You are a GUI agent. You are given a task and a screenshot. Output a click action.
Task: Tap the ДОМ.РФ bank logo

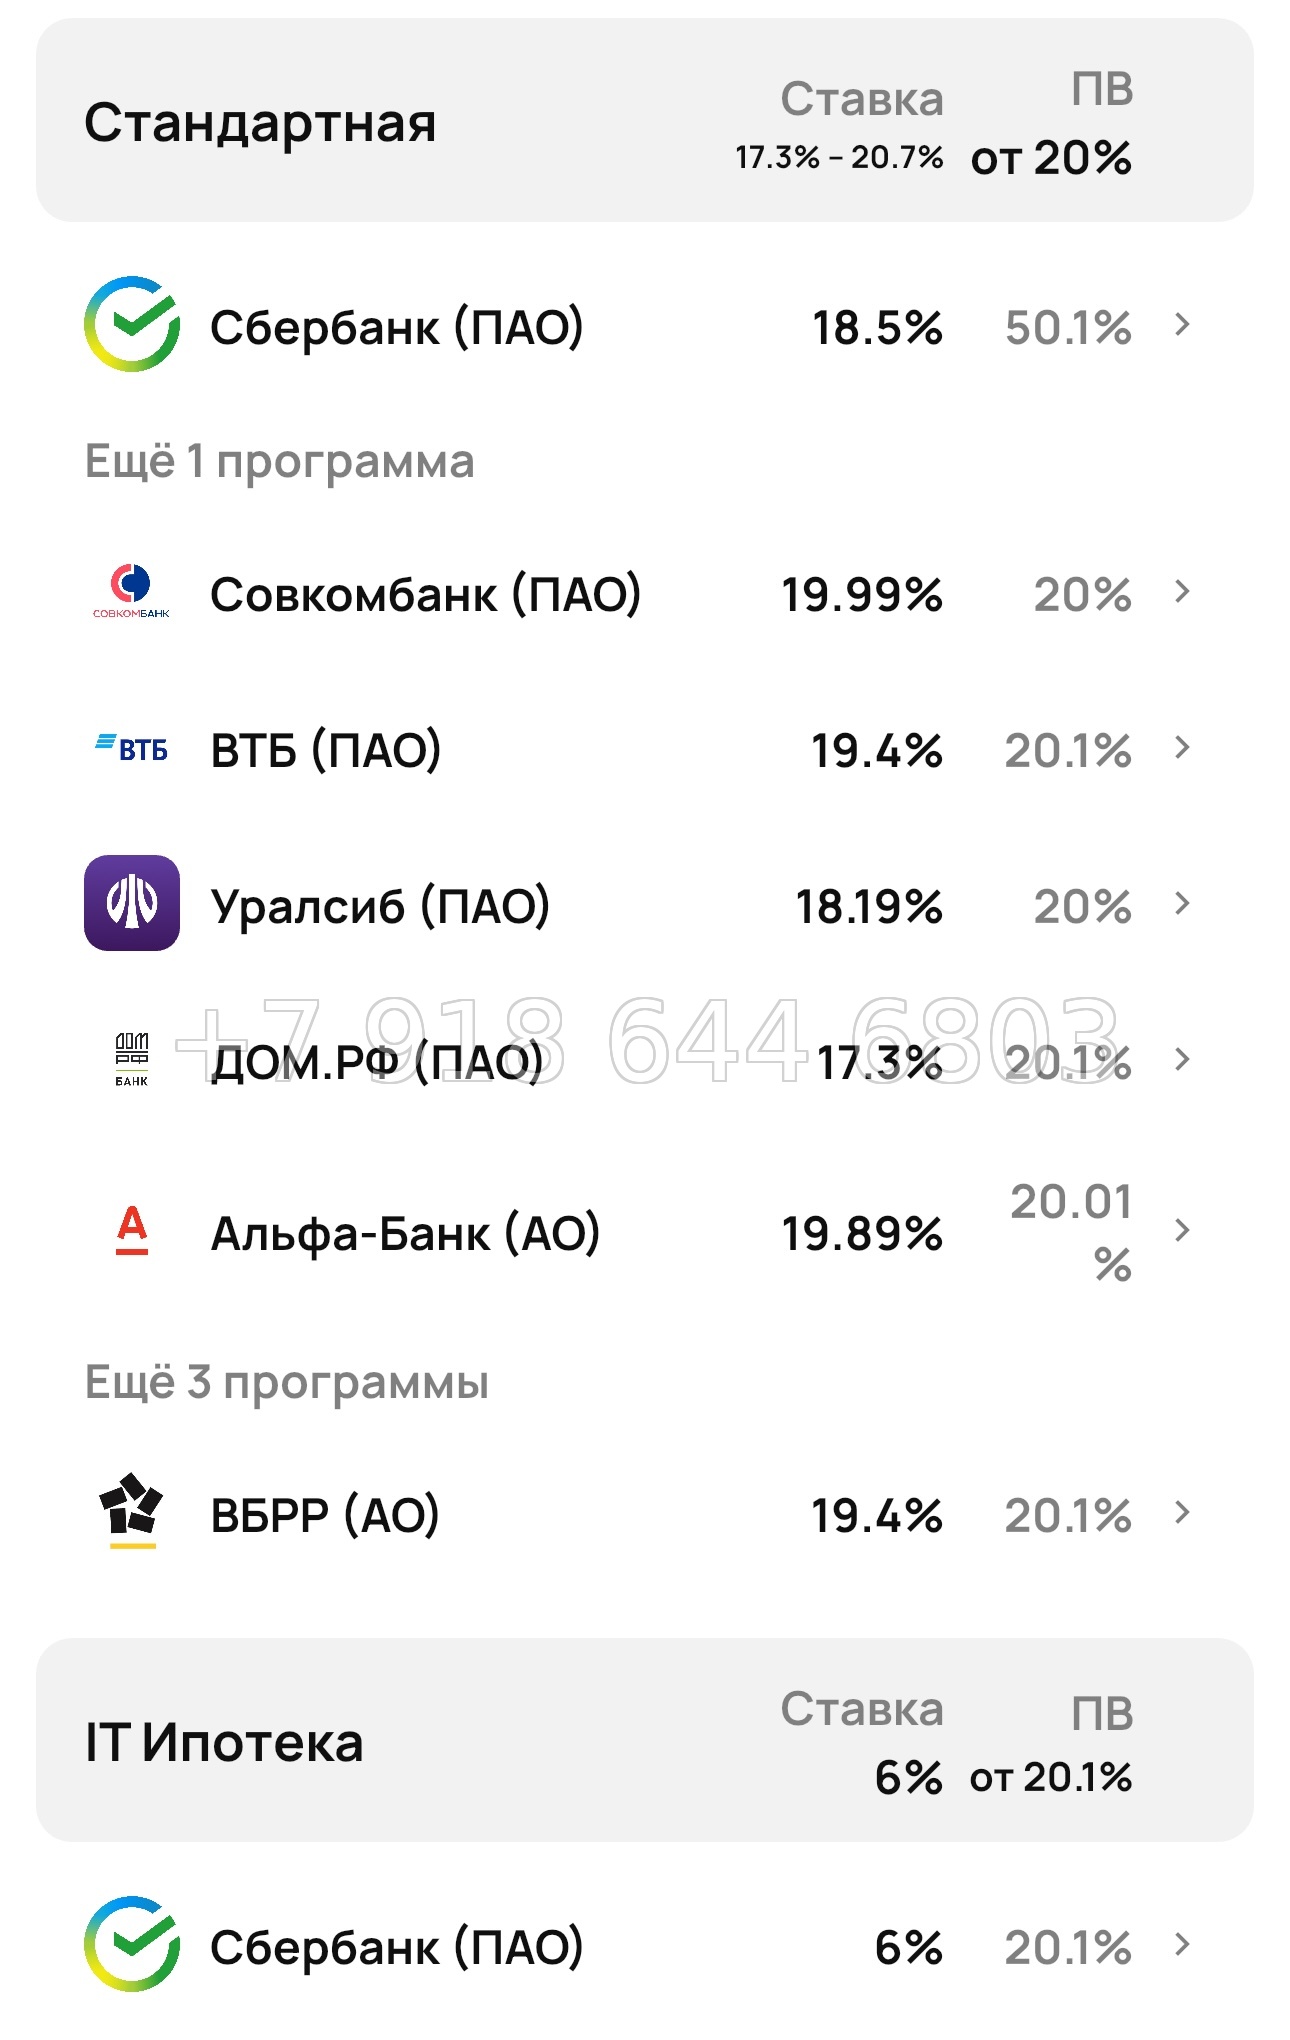point(132,1060)
